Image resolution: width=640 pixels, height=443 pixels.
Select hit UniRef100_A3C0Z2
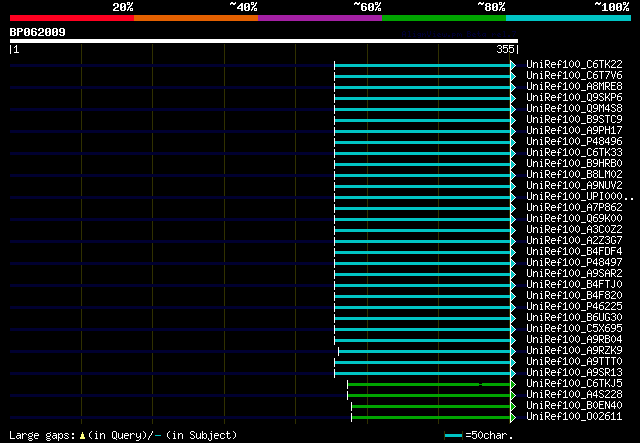click(x=574, y=230)
